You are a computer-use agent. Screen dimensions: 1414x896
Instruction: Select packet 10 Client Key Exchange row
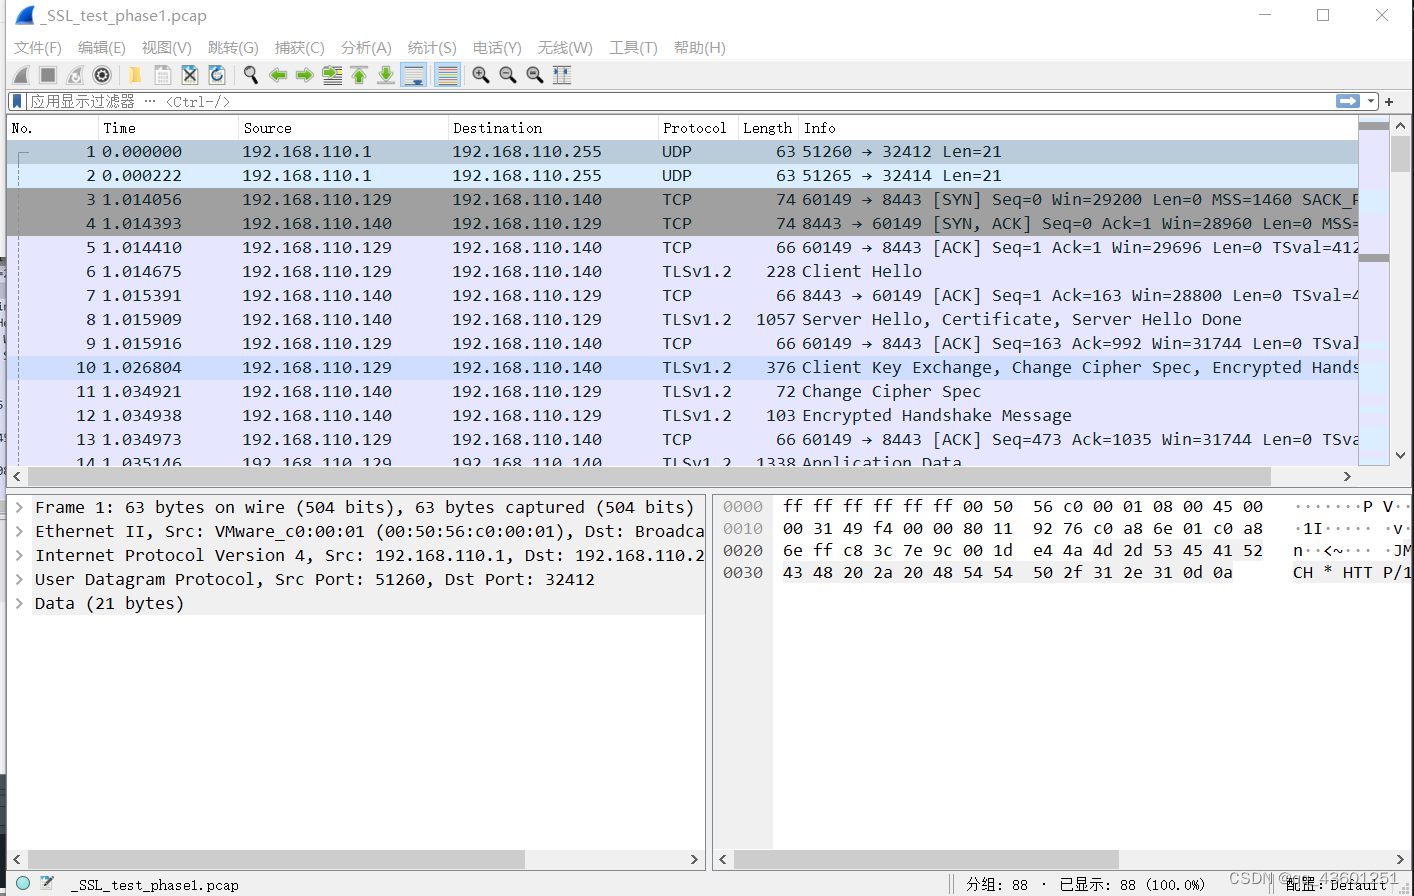(683, 367)
